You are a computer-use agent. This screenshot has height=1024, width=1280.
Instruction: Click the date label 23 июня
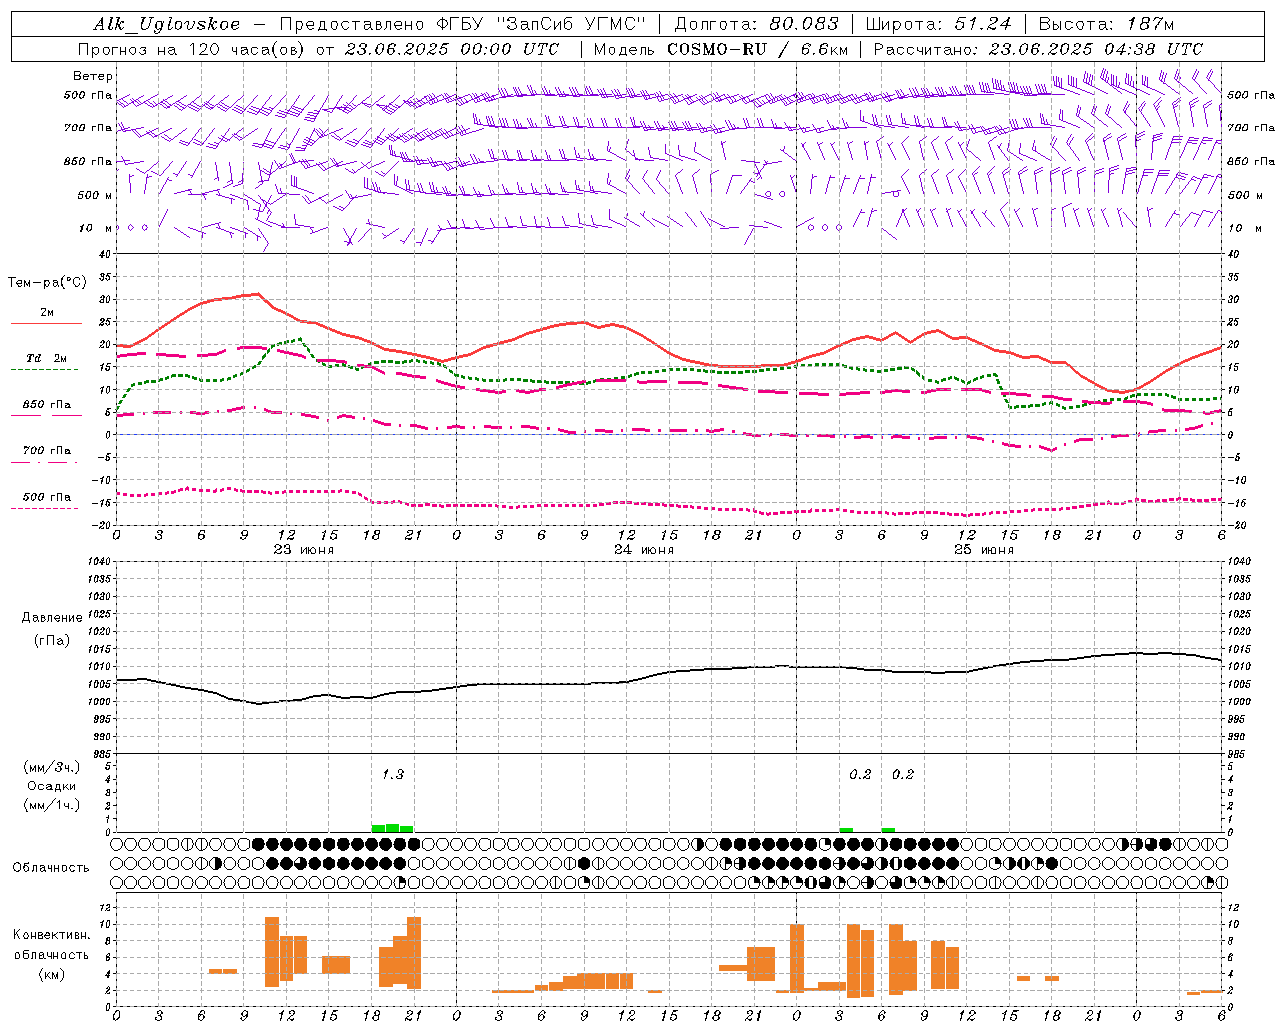(304, 550)
